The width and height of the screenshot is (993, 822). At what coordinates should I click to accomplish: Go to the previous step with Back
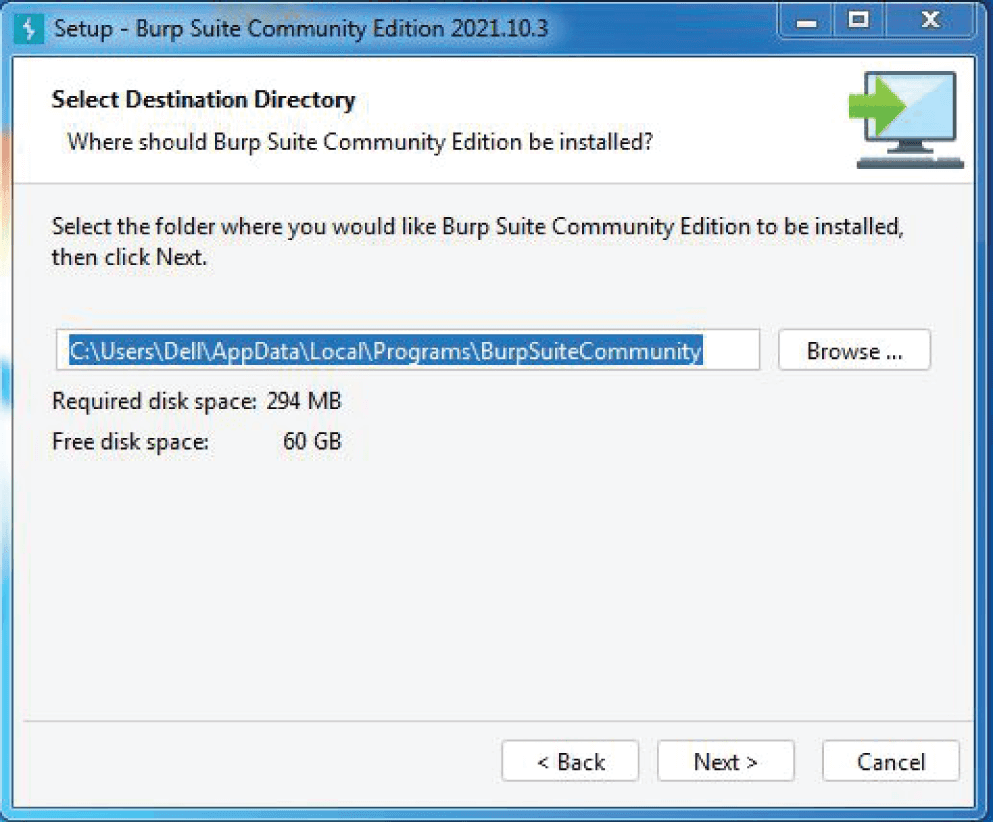(570, 762)
